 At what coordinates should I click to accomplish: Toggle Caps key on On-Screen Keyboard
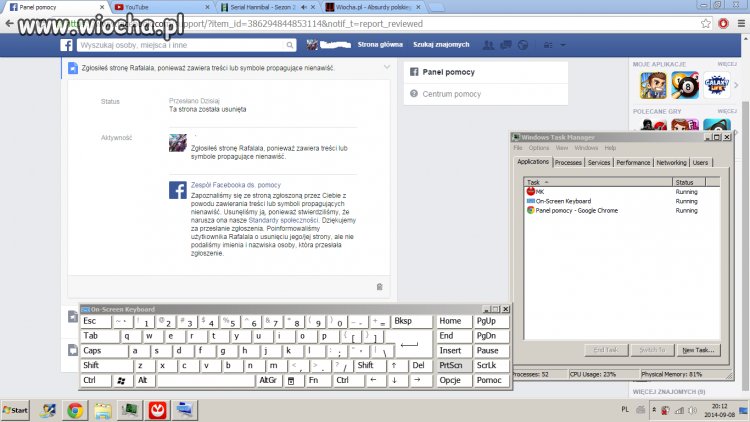104,351
